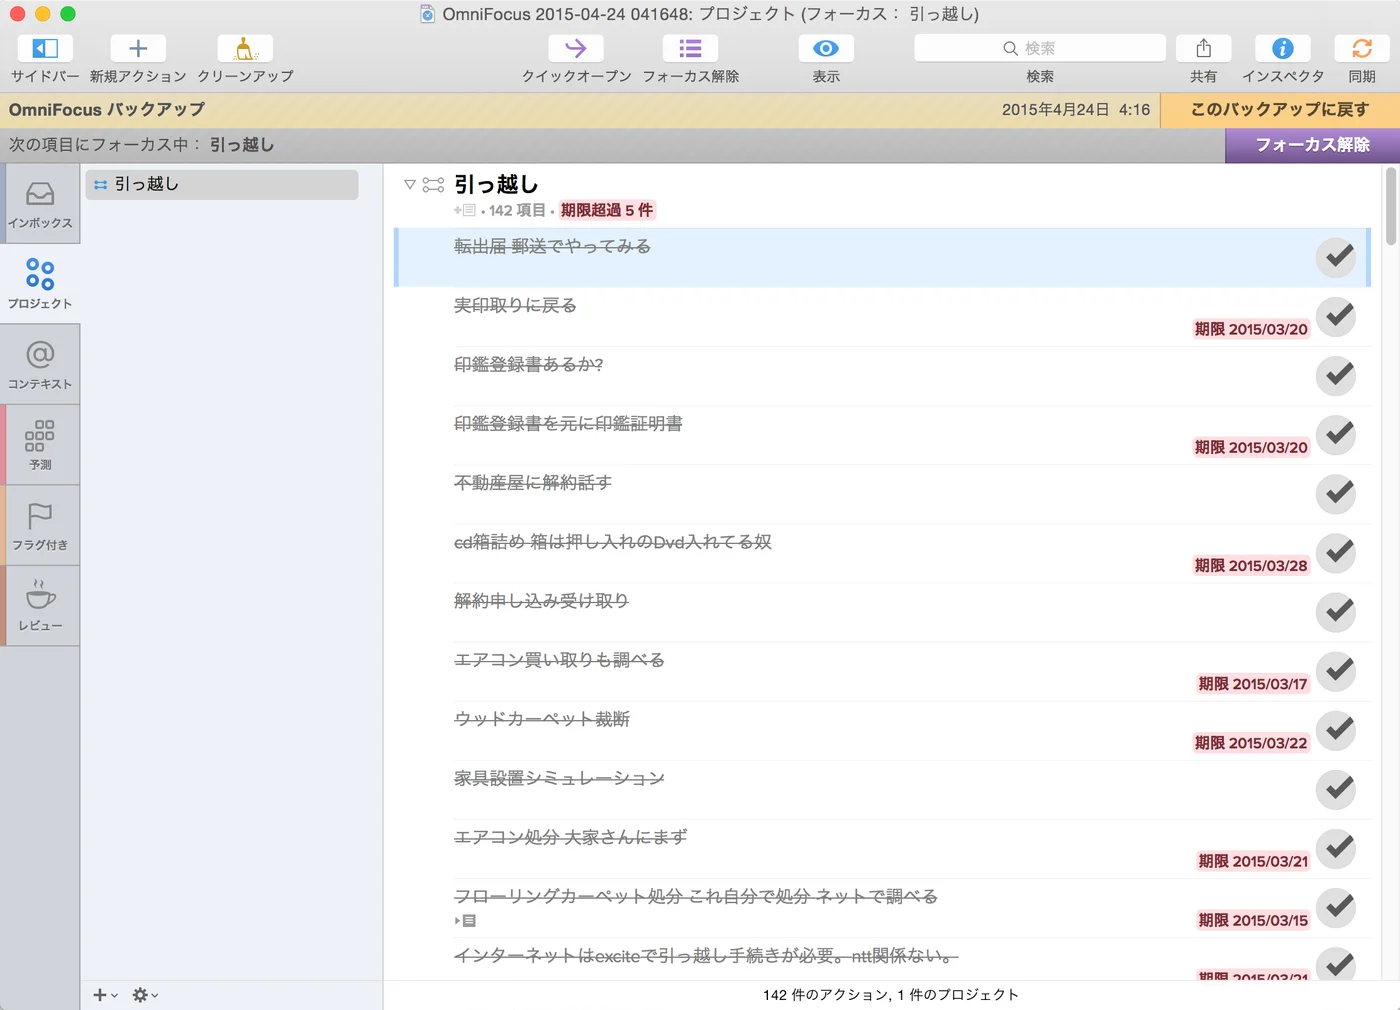The width and height of the screenshot is (1400, 1010).
Task: Select the 家具設置シミュレーション task row
Action: pyautogui.click(x=884, y=789)
